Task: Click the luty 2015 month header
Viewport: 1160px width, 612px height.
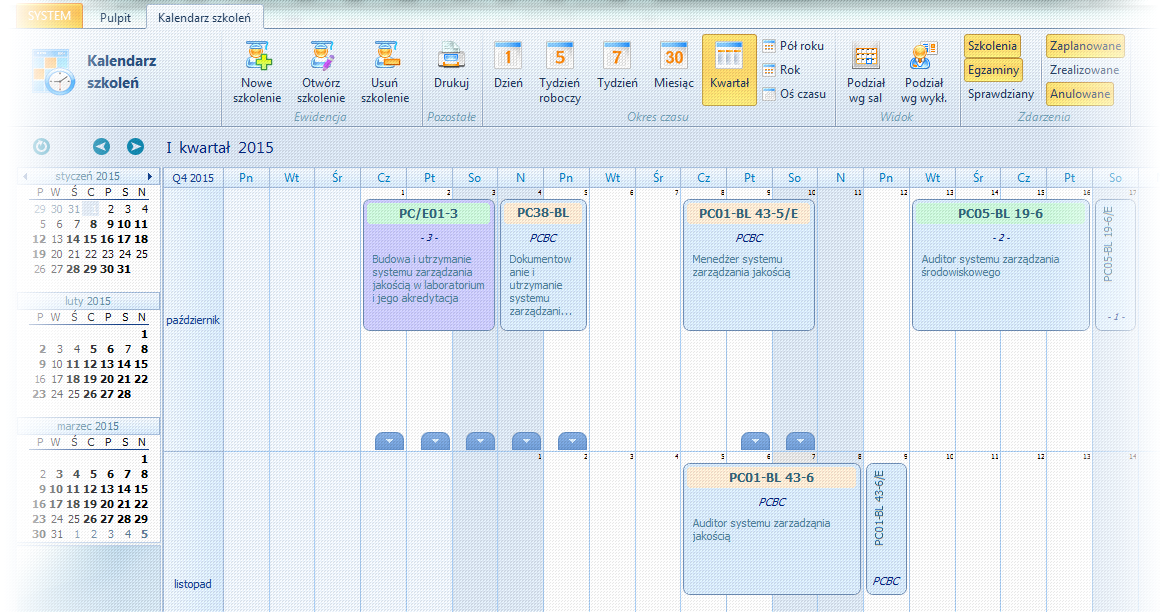Action: click(x=88, y=300)
